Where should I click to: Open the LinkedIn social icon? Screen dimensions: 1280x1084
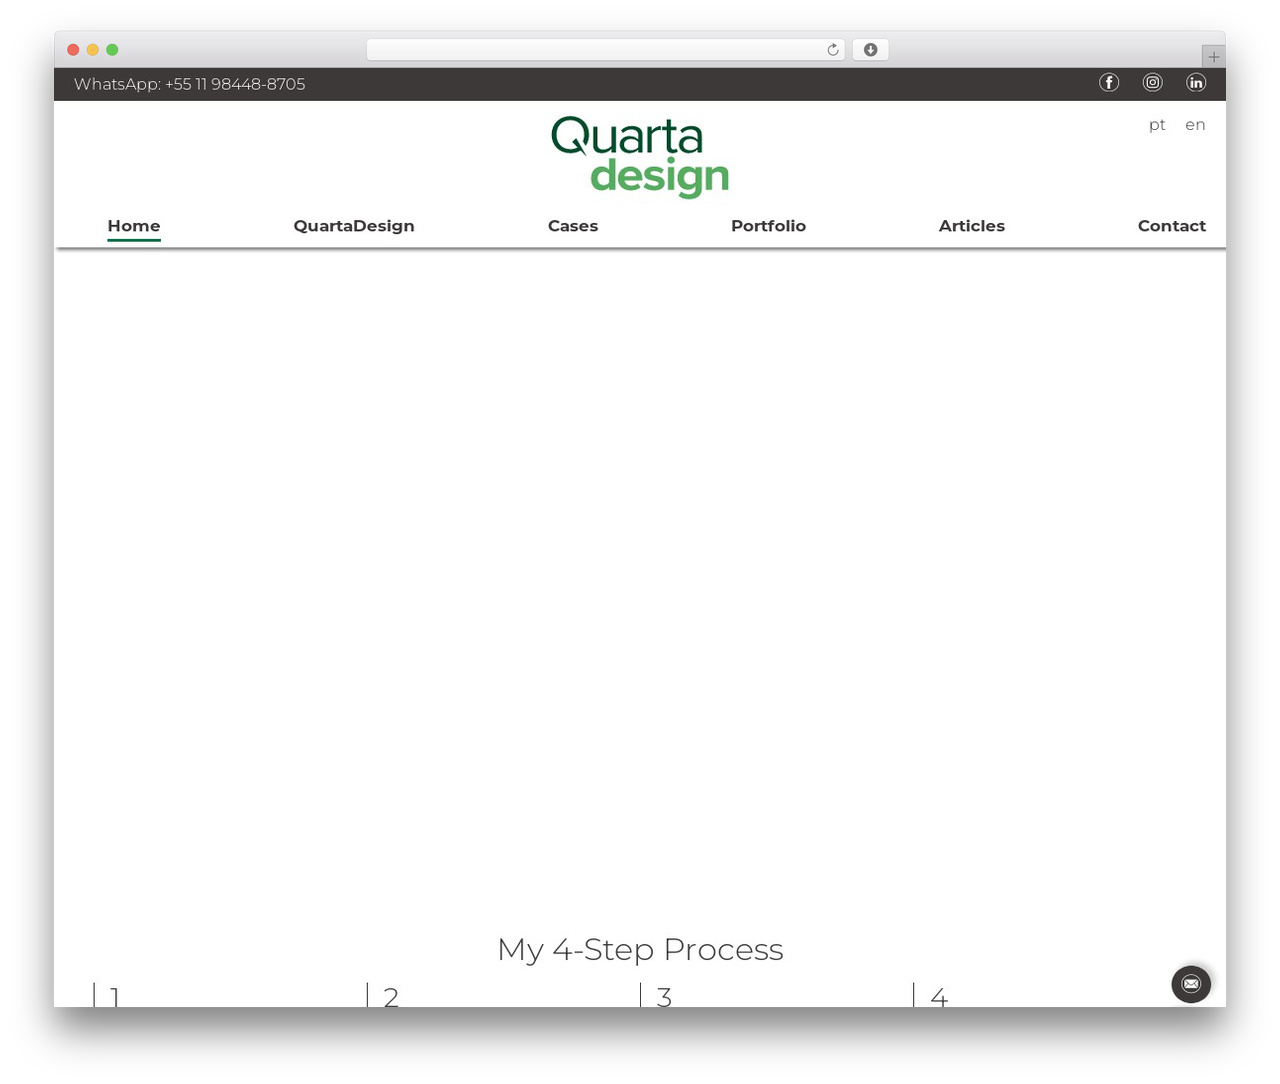1196,83
